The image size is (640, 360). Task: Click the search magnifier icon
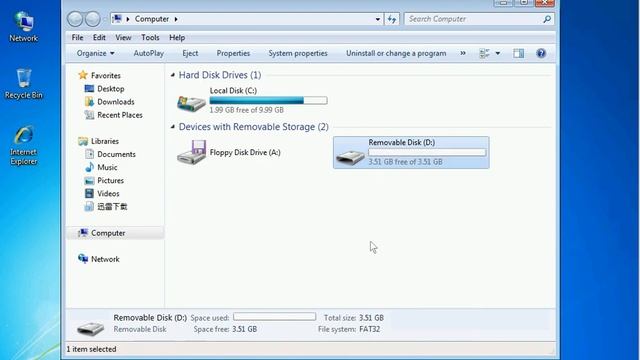[x=547, y=19]
